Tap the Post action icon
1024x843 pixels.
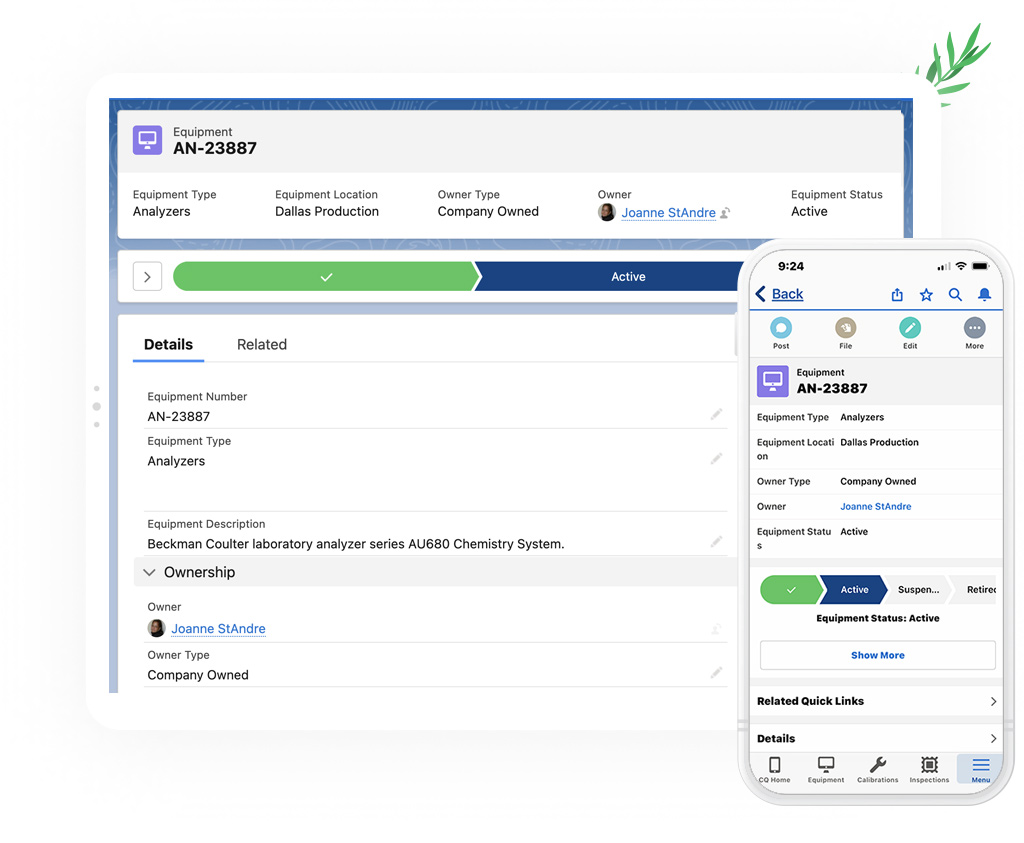[781, 328]
